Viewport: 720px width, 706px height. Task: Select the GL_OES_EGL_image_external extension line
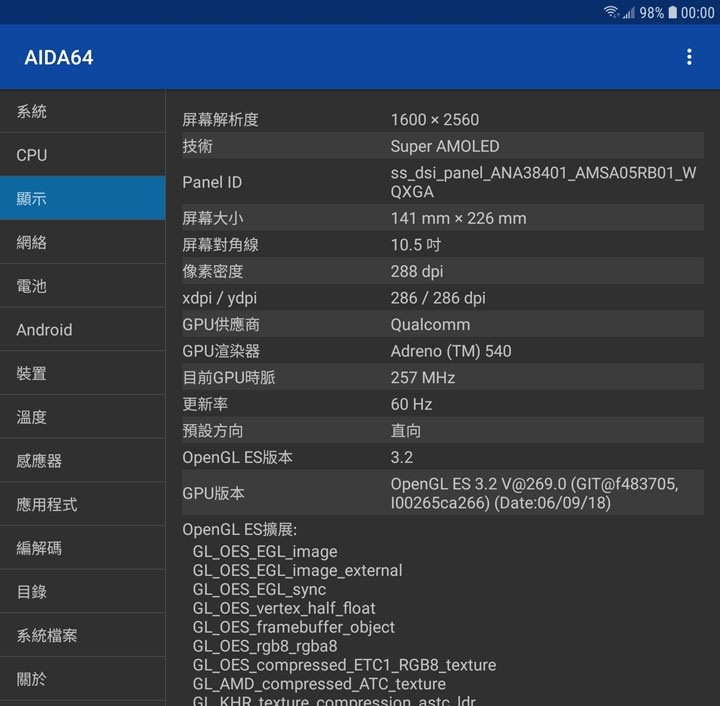coord(298,571)
